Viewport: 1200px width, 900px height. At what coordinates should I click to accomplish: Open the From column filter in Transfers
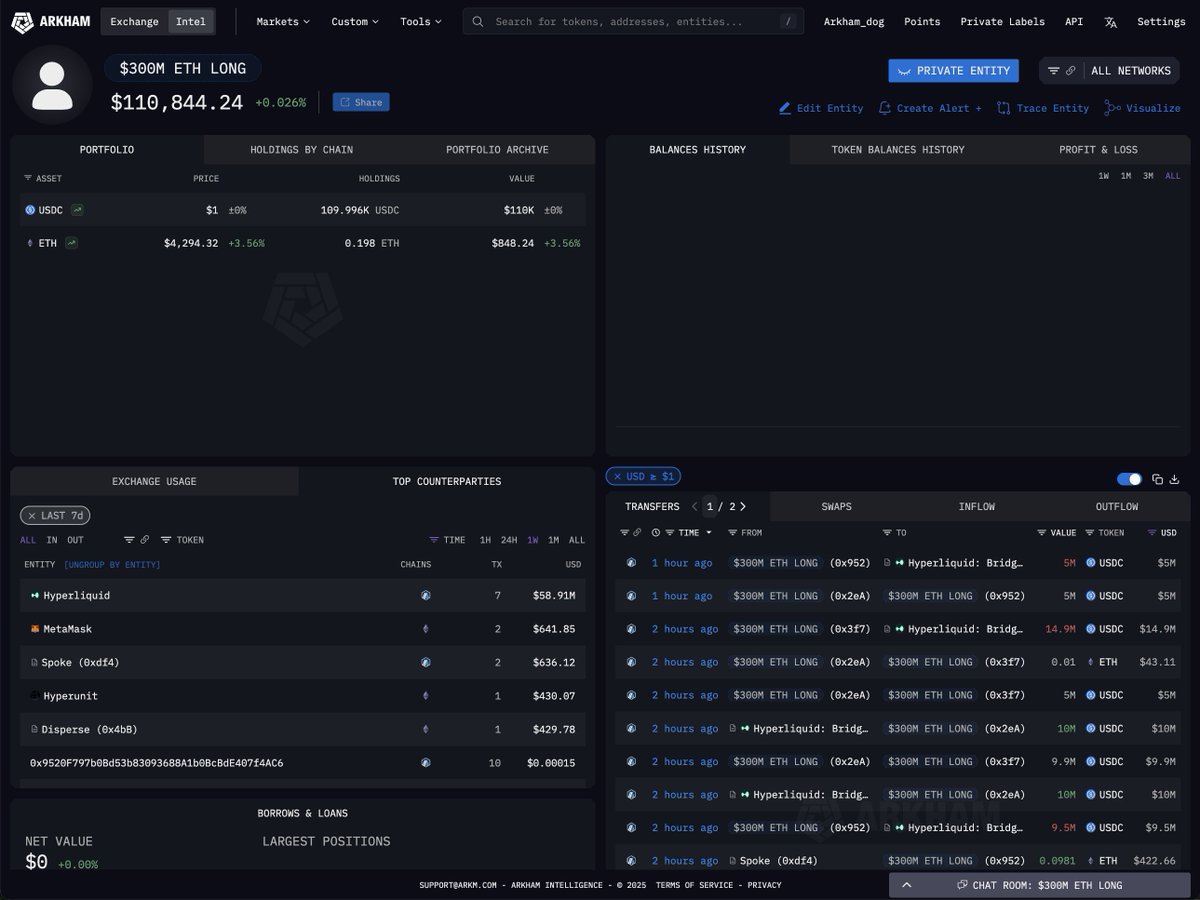(732, 533)
